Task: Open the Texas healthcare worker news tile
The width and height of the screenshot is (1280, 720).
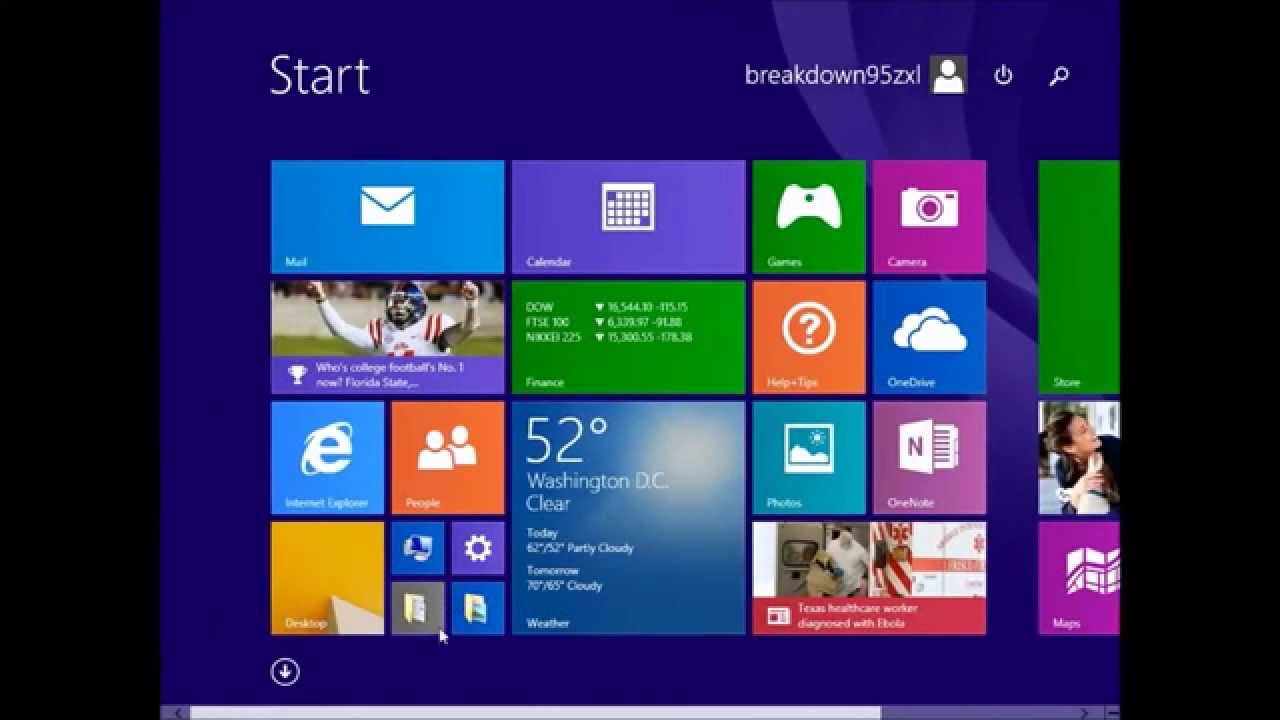Action: (869, 578)
